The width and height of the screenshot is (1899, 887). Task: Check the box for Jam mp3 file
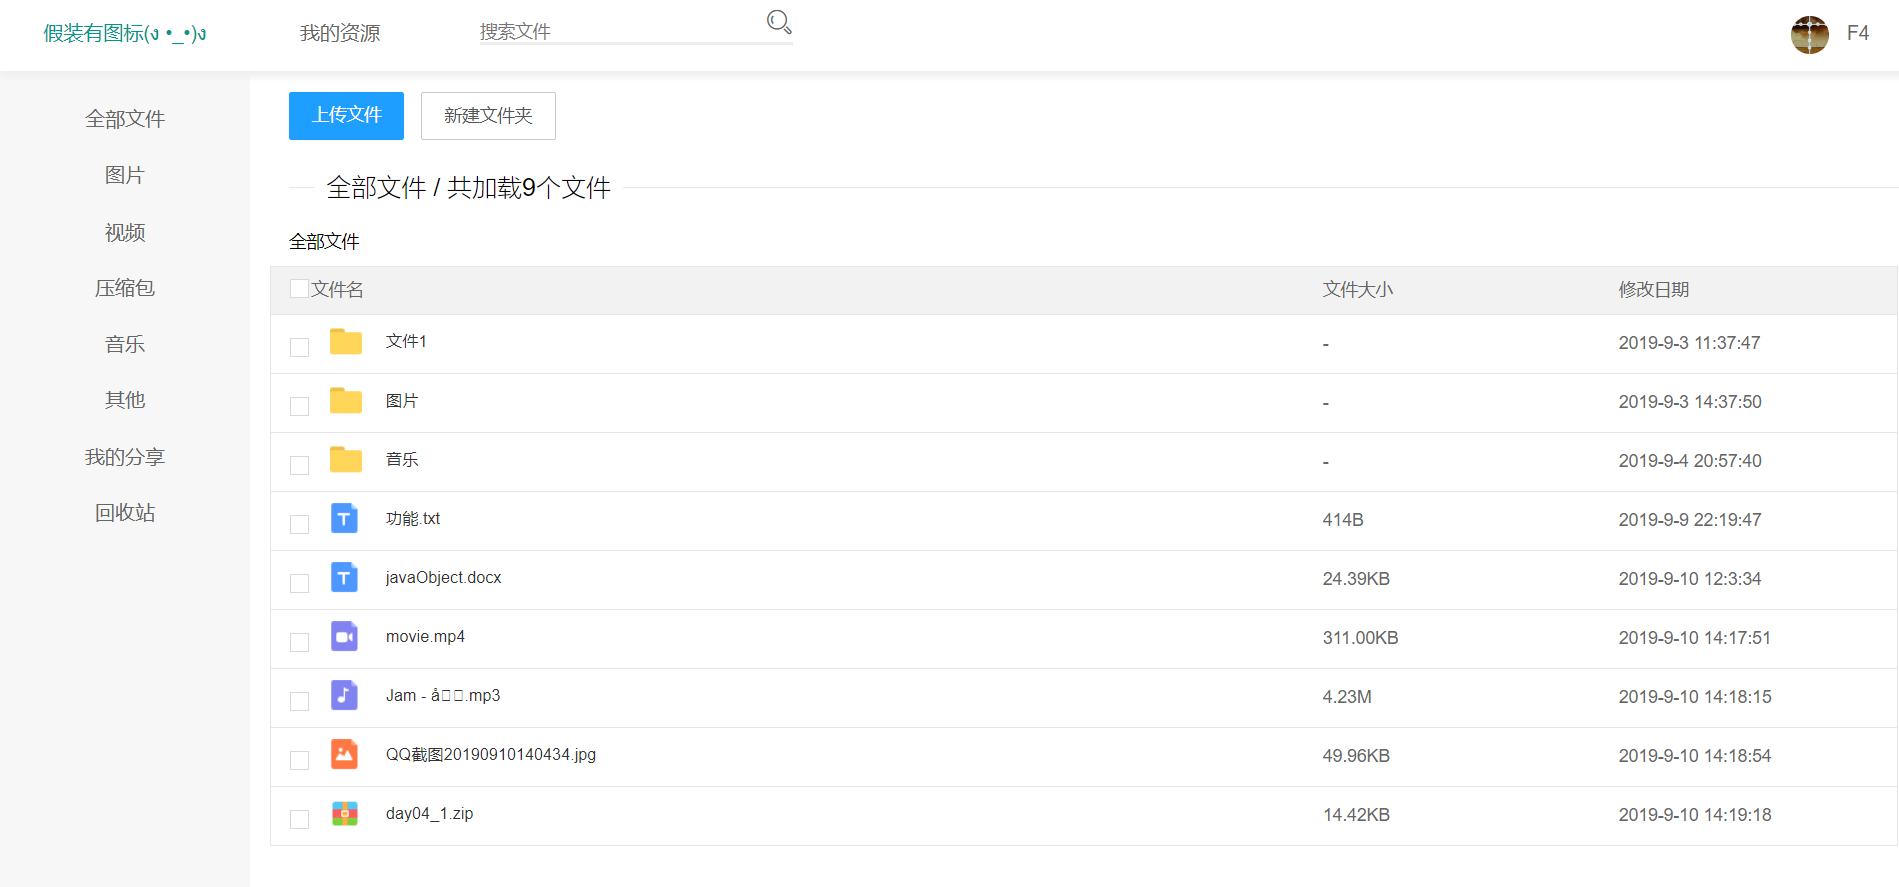tap(299, 701)
